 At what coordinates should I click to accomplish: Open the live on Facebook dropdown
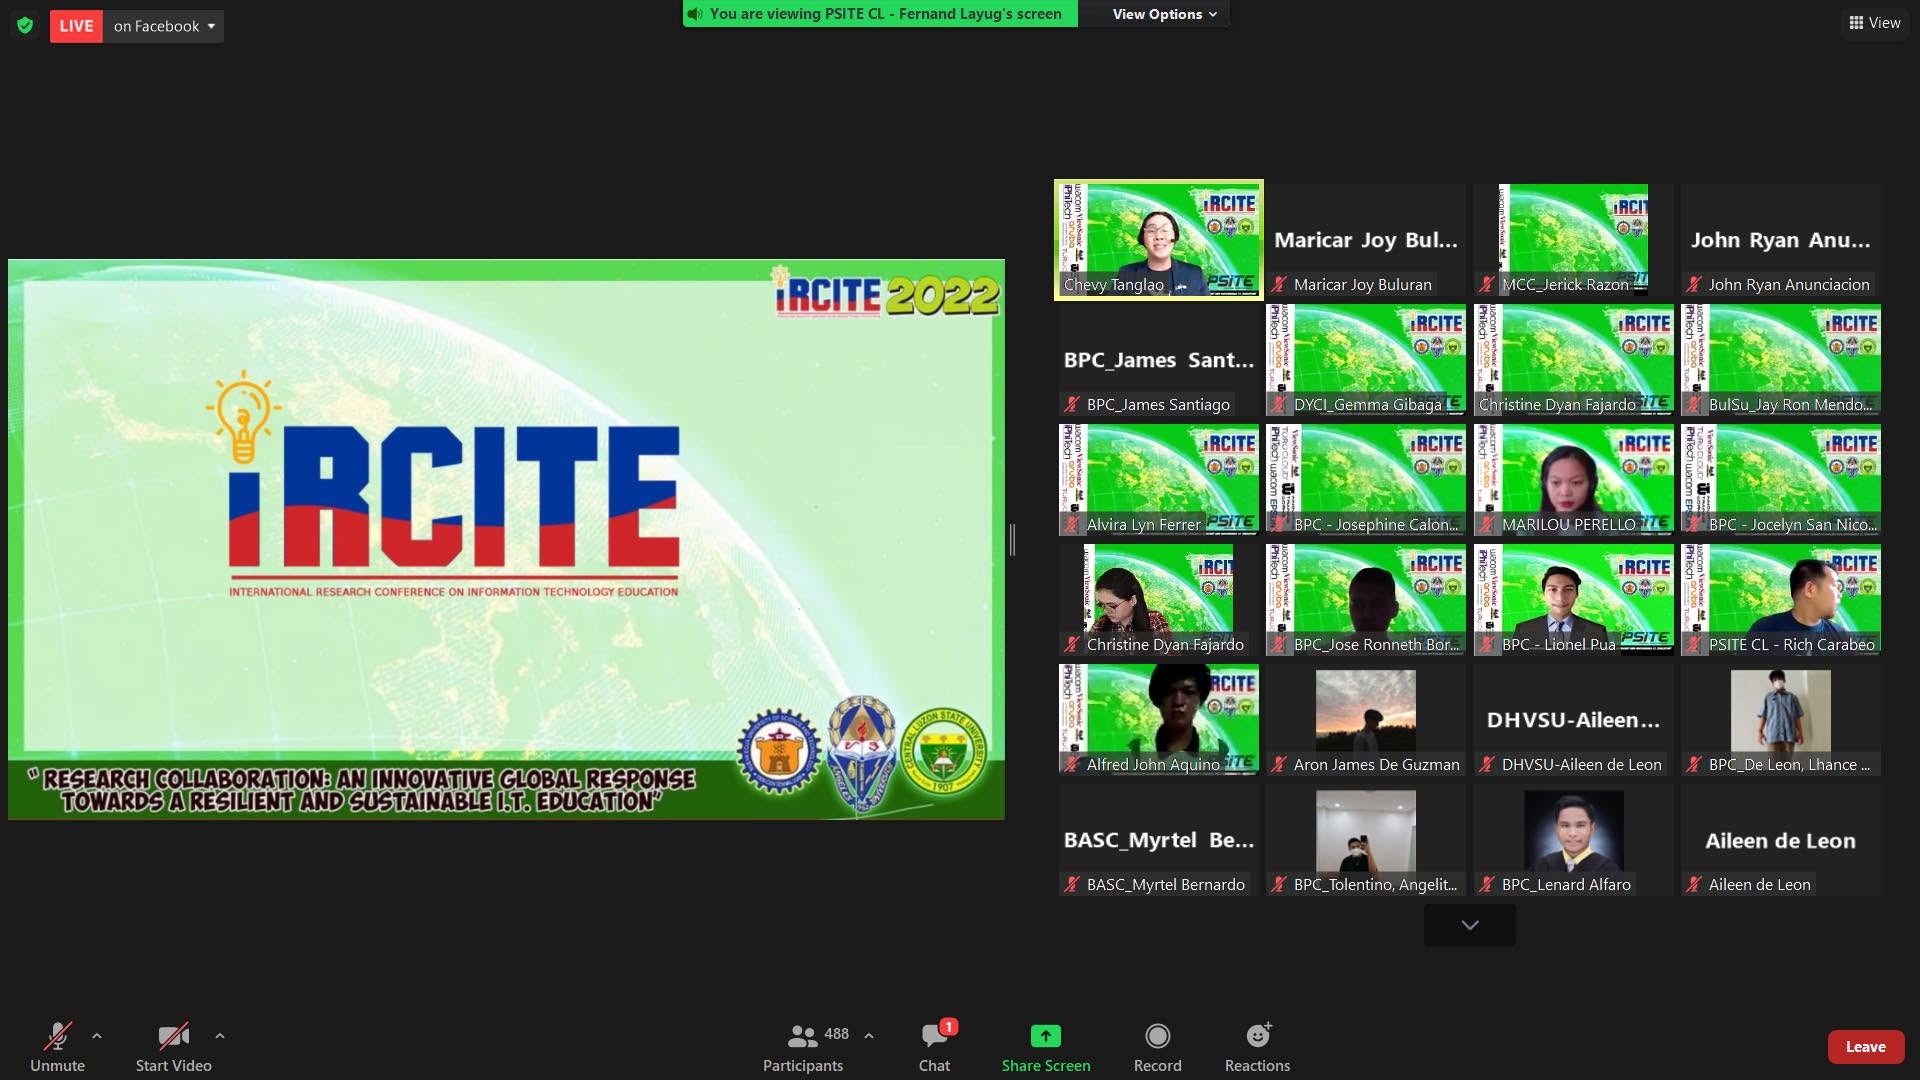pyautogui.click(x=164, y=26)
